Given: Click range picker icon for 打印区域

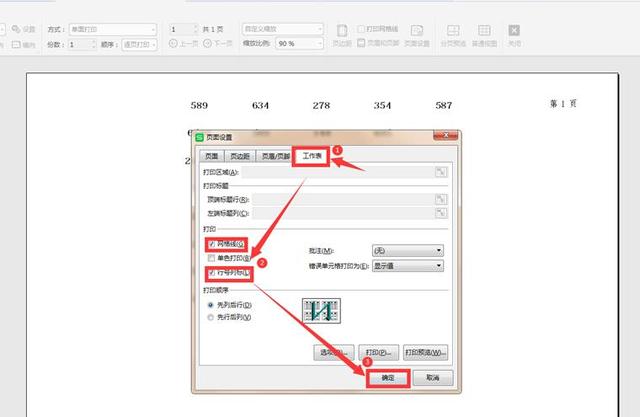Looking at the screenshot, I should (441, 172).
